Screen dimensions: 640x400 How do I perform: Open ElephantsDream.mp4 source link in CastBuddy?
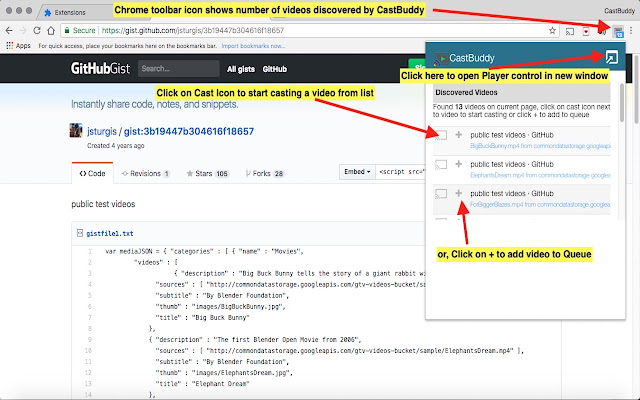(x=540, y=175)
